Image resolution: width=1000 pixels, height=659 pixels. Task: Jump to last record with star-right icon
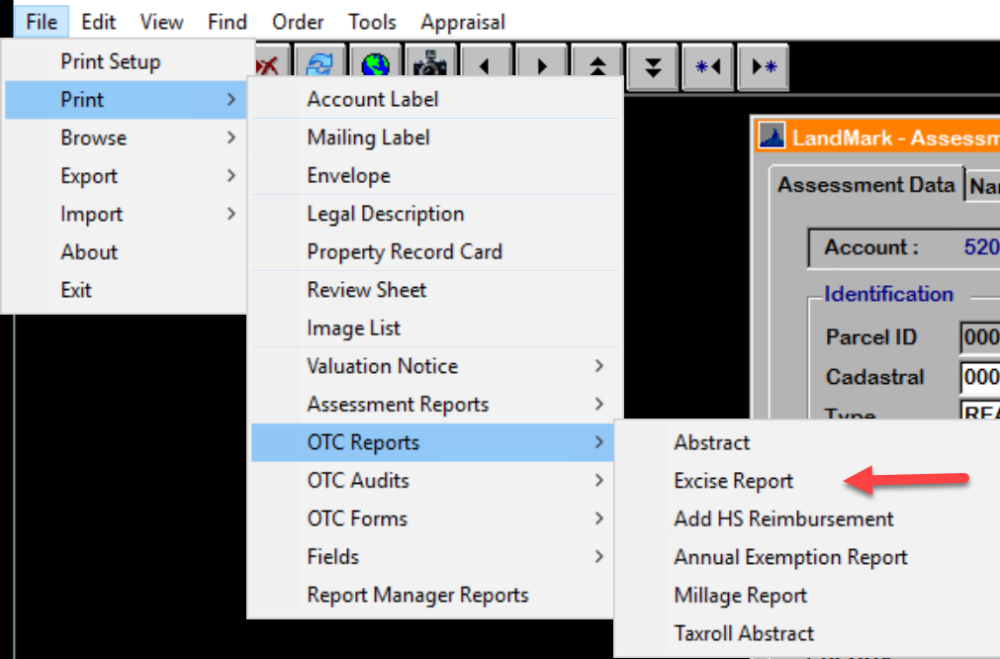coord(762,66)
